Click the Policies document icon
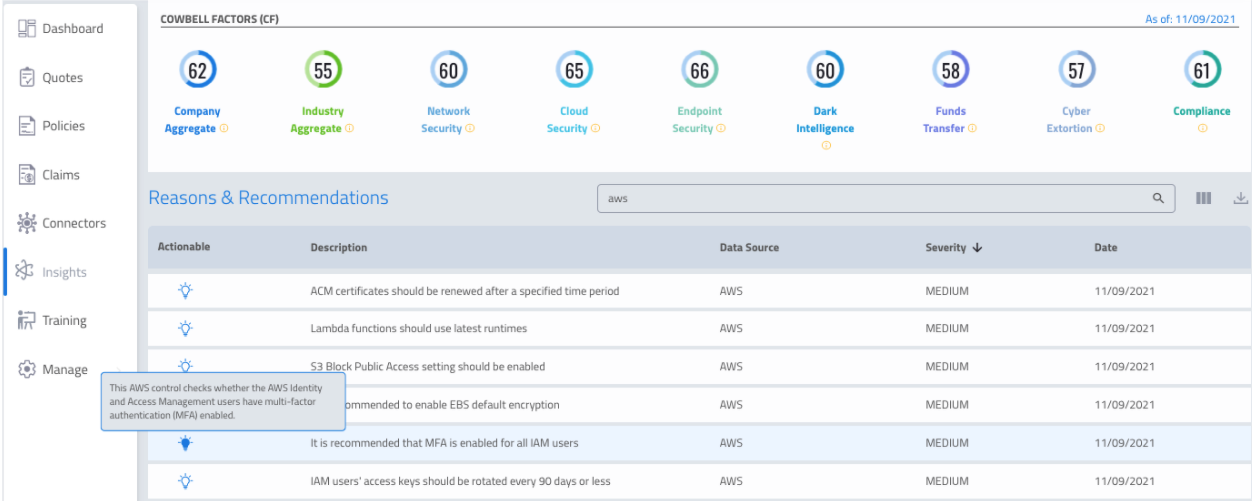Viewport: 1252px width, 501px height. (27, 126)
